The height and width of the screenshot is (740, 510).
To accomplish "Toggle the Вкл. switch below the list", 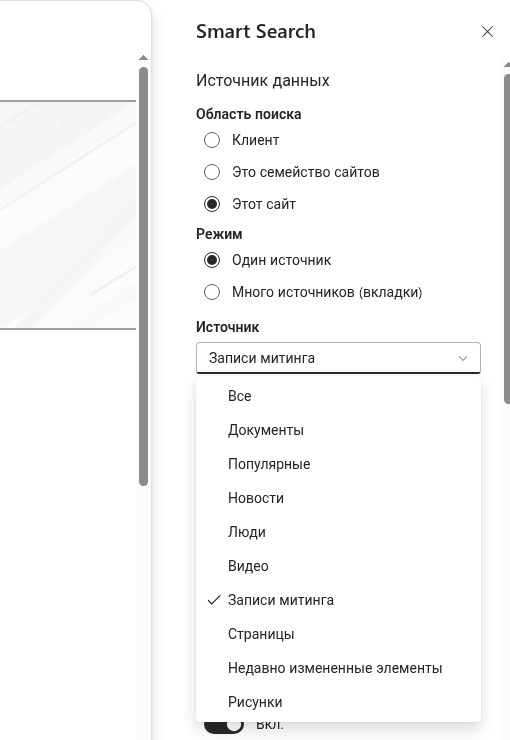I will 224,726.
